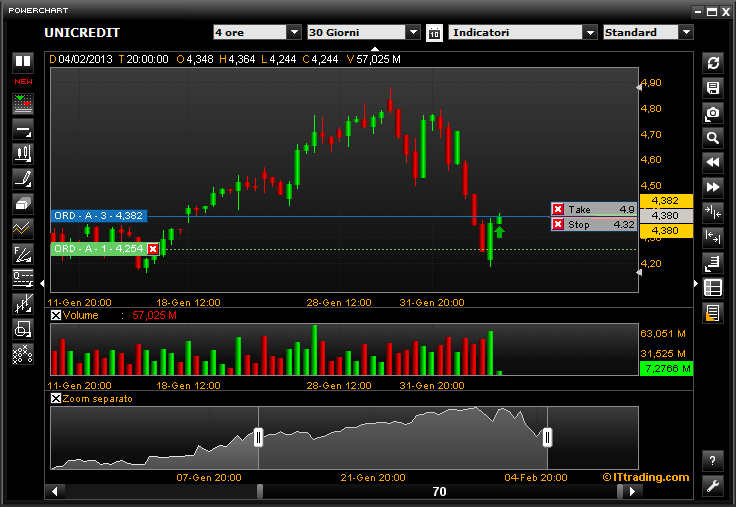736x507 pixels.
Task: Open the calendar date picker icon
Action: [x=434, y=33]
